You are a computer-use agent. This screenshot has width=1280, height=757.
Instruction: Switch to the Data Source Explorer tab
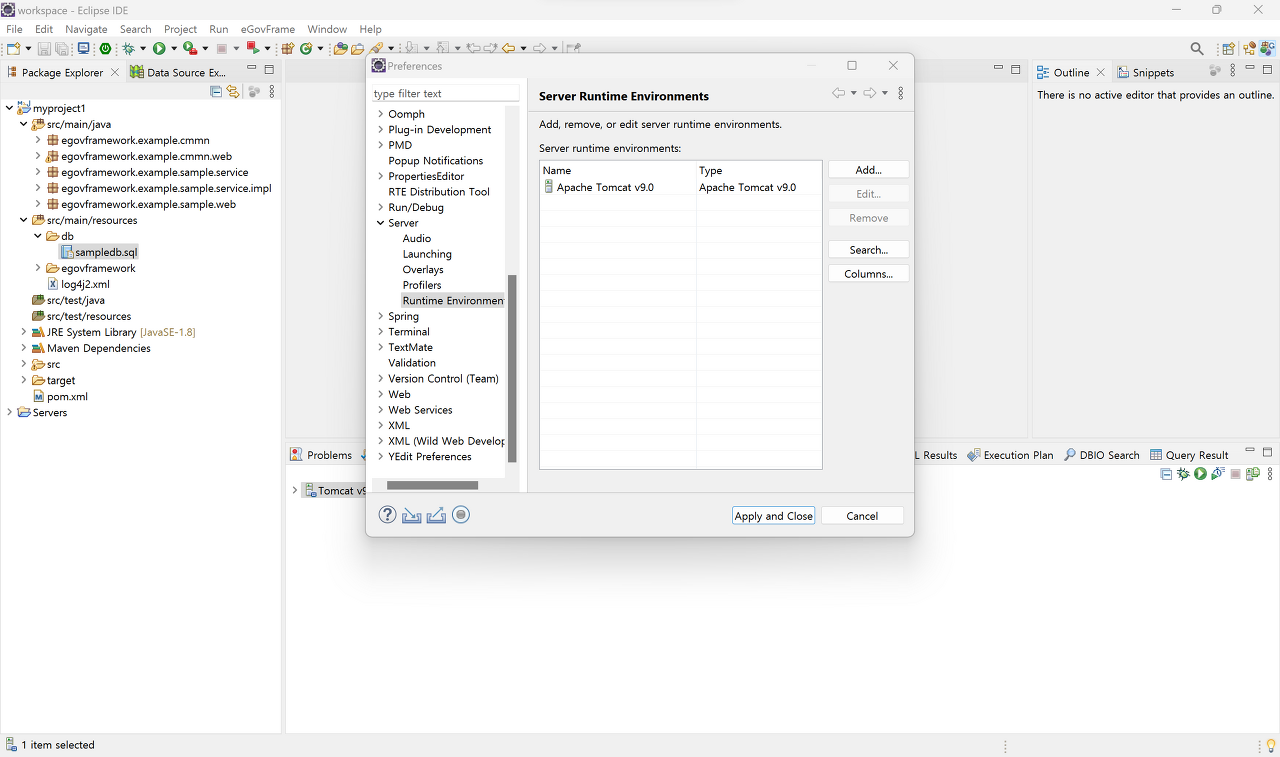click(x=178, y=72)
